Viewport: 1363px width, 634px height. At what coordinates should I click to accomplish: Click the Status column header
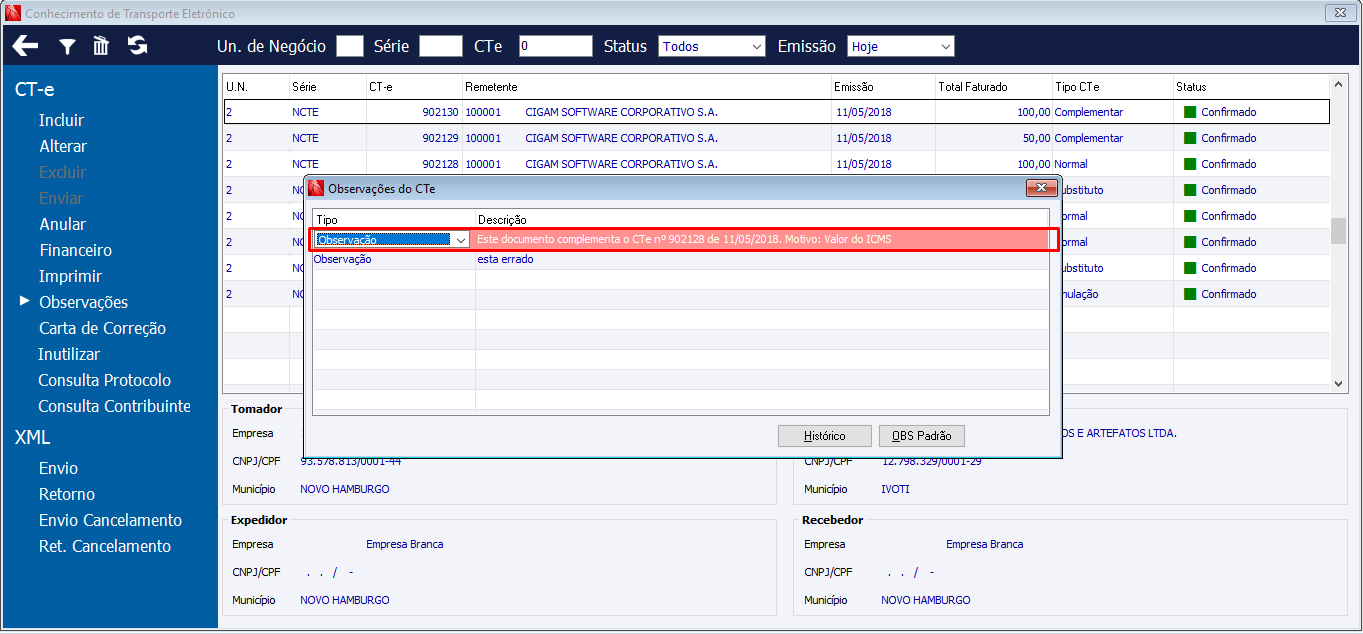click(x=1252, y=87)
